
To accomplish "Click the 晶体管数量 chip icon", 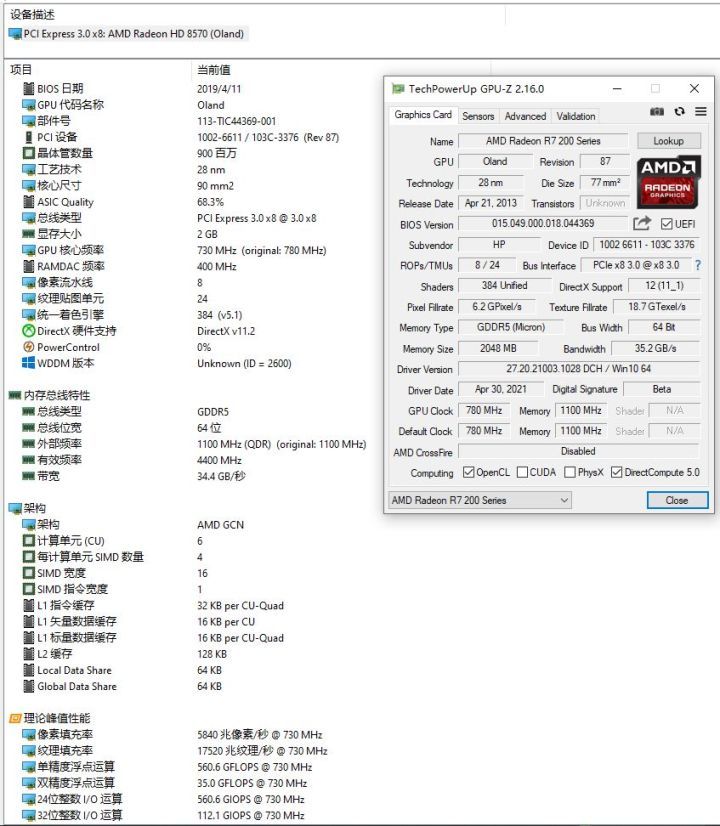I will coord(28,153).
